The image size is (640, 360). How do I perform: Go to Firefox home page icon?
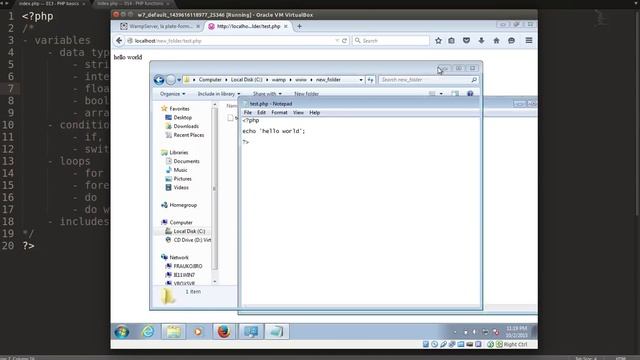pyautogui.click(x=496, y=41)
